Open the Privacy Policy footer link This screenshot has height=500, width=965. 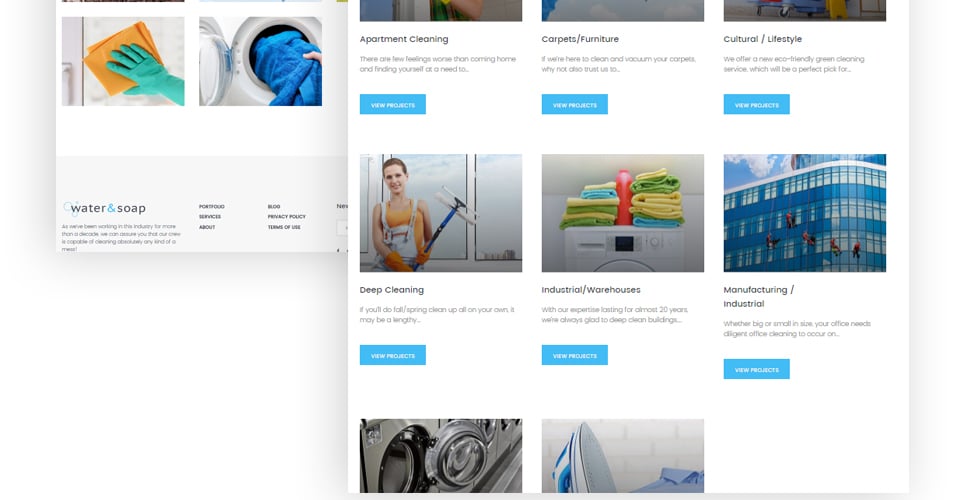pos(287,217)
